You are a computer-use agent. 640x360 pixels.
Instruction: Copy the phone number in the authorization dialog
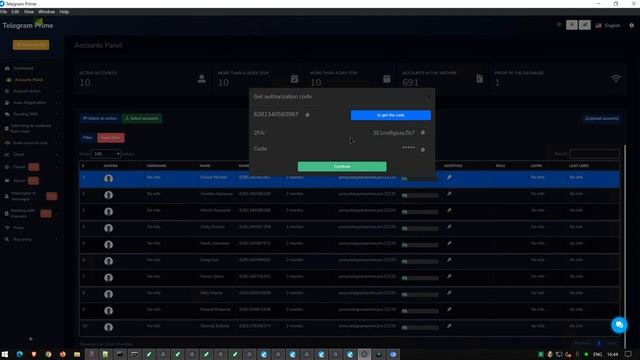click(307, 115)
